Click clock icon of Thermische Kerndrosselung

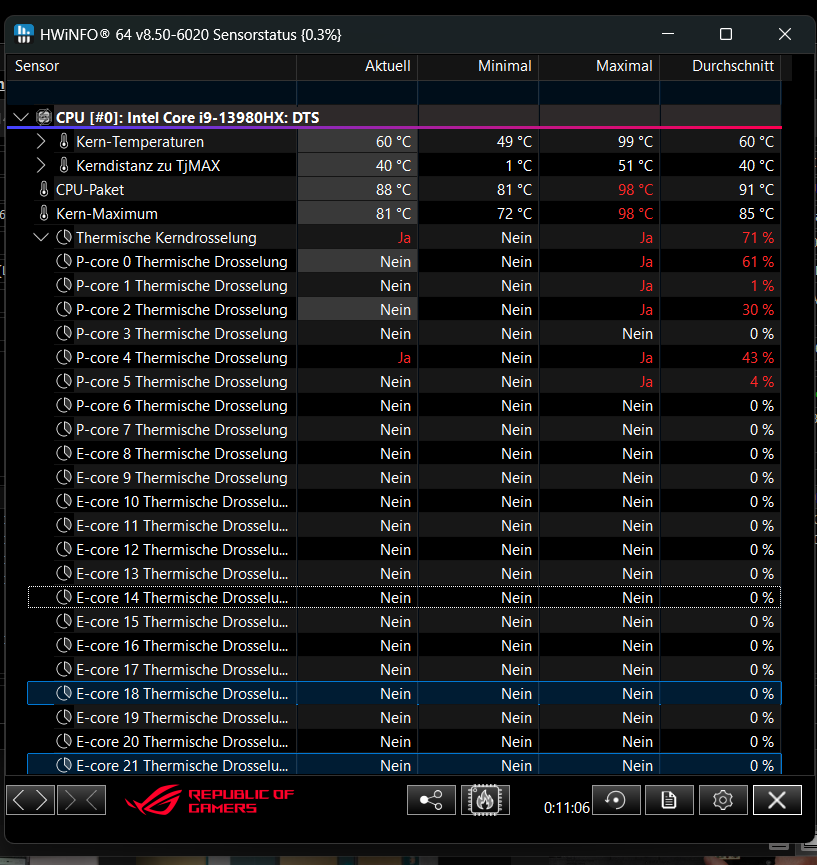64,238
